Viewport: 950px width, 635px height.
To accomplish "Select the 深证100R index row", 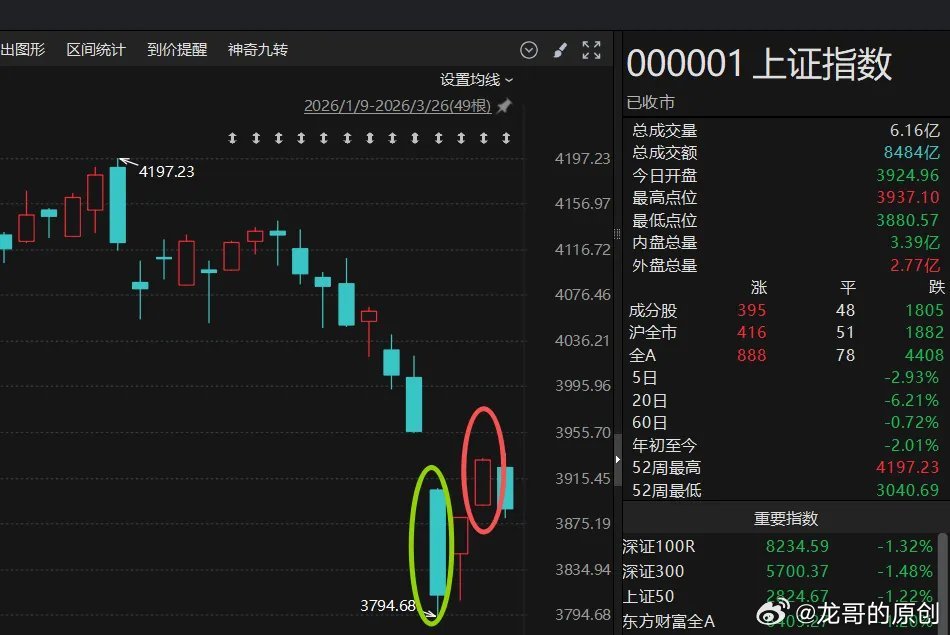I will click(x=779, y=547).
